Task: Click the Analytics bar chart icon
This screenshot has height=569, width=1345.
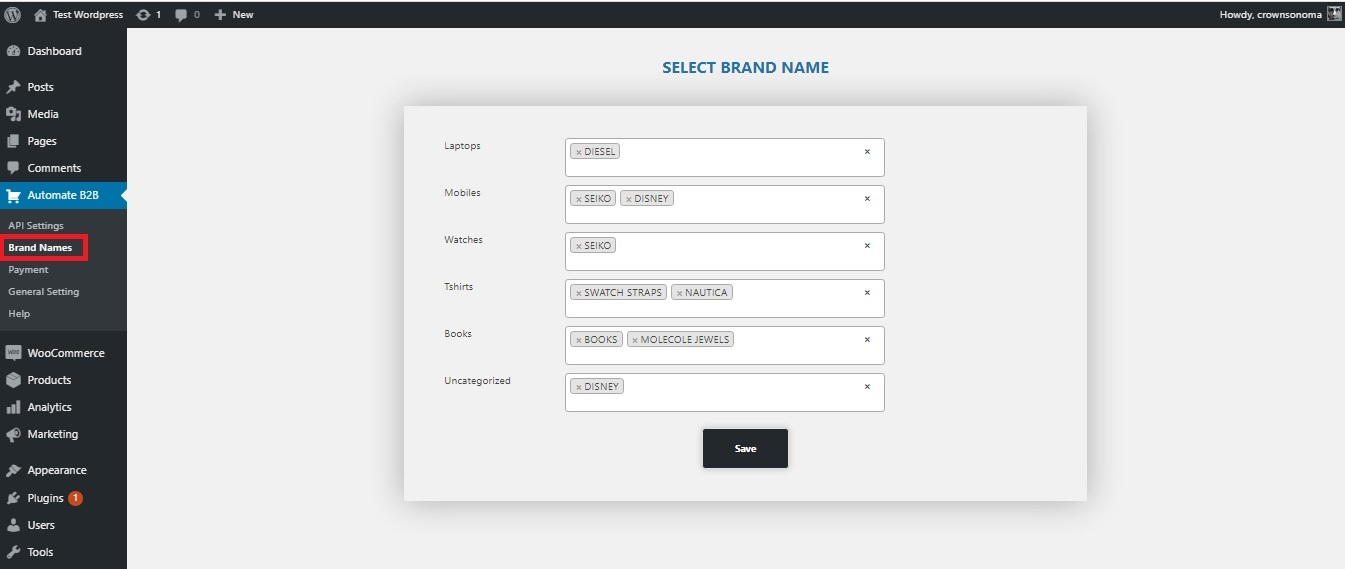Action: (13, 407)
